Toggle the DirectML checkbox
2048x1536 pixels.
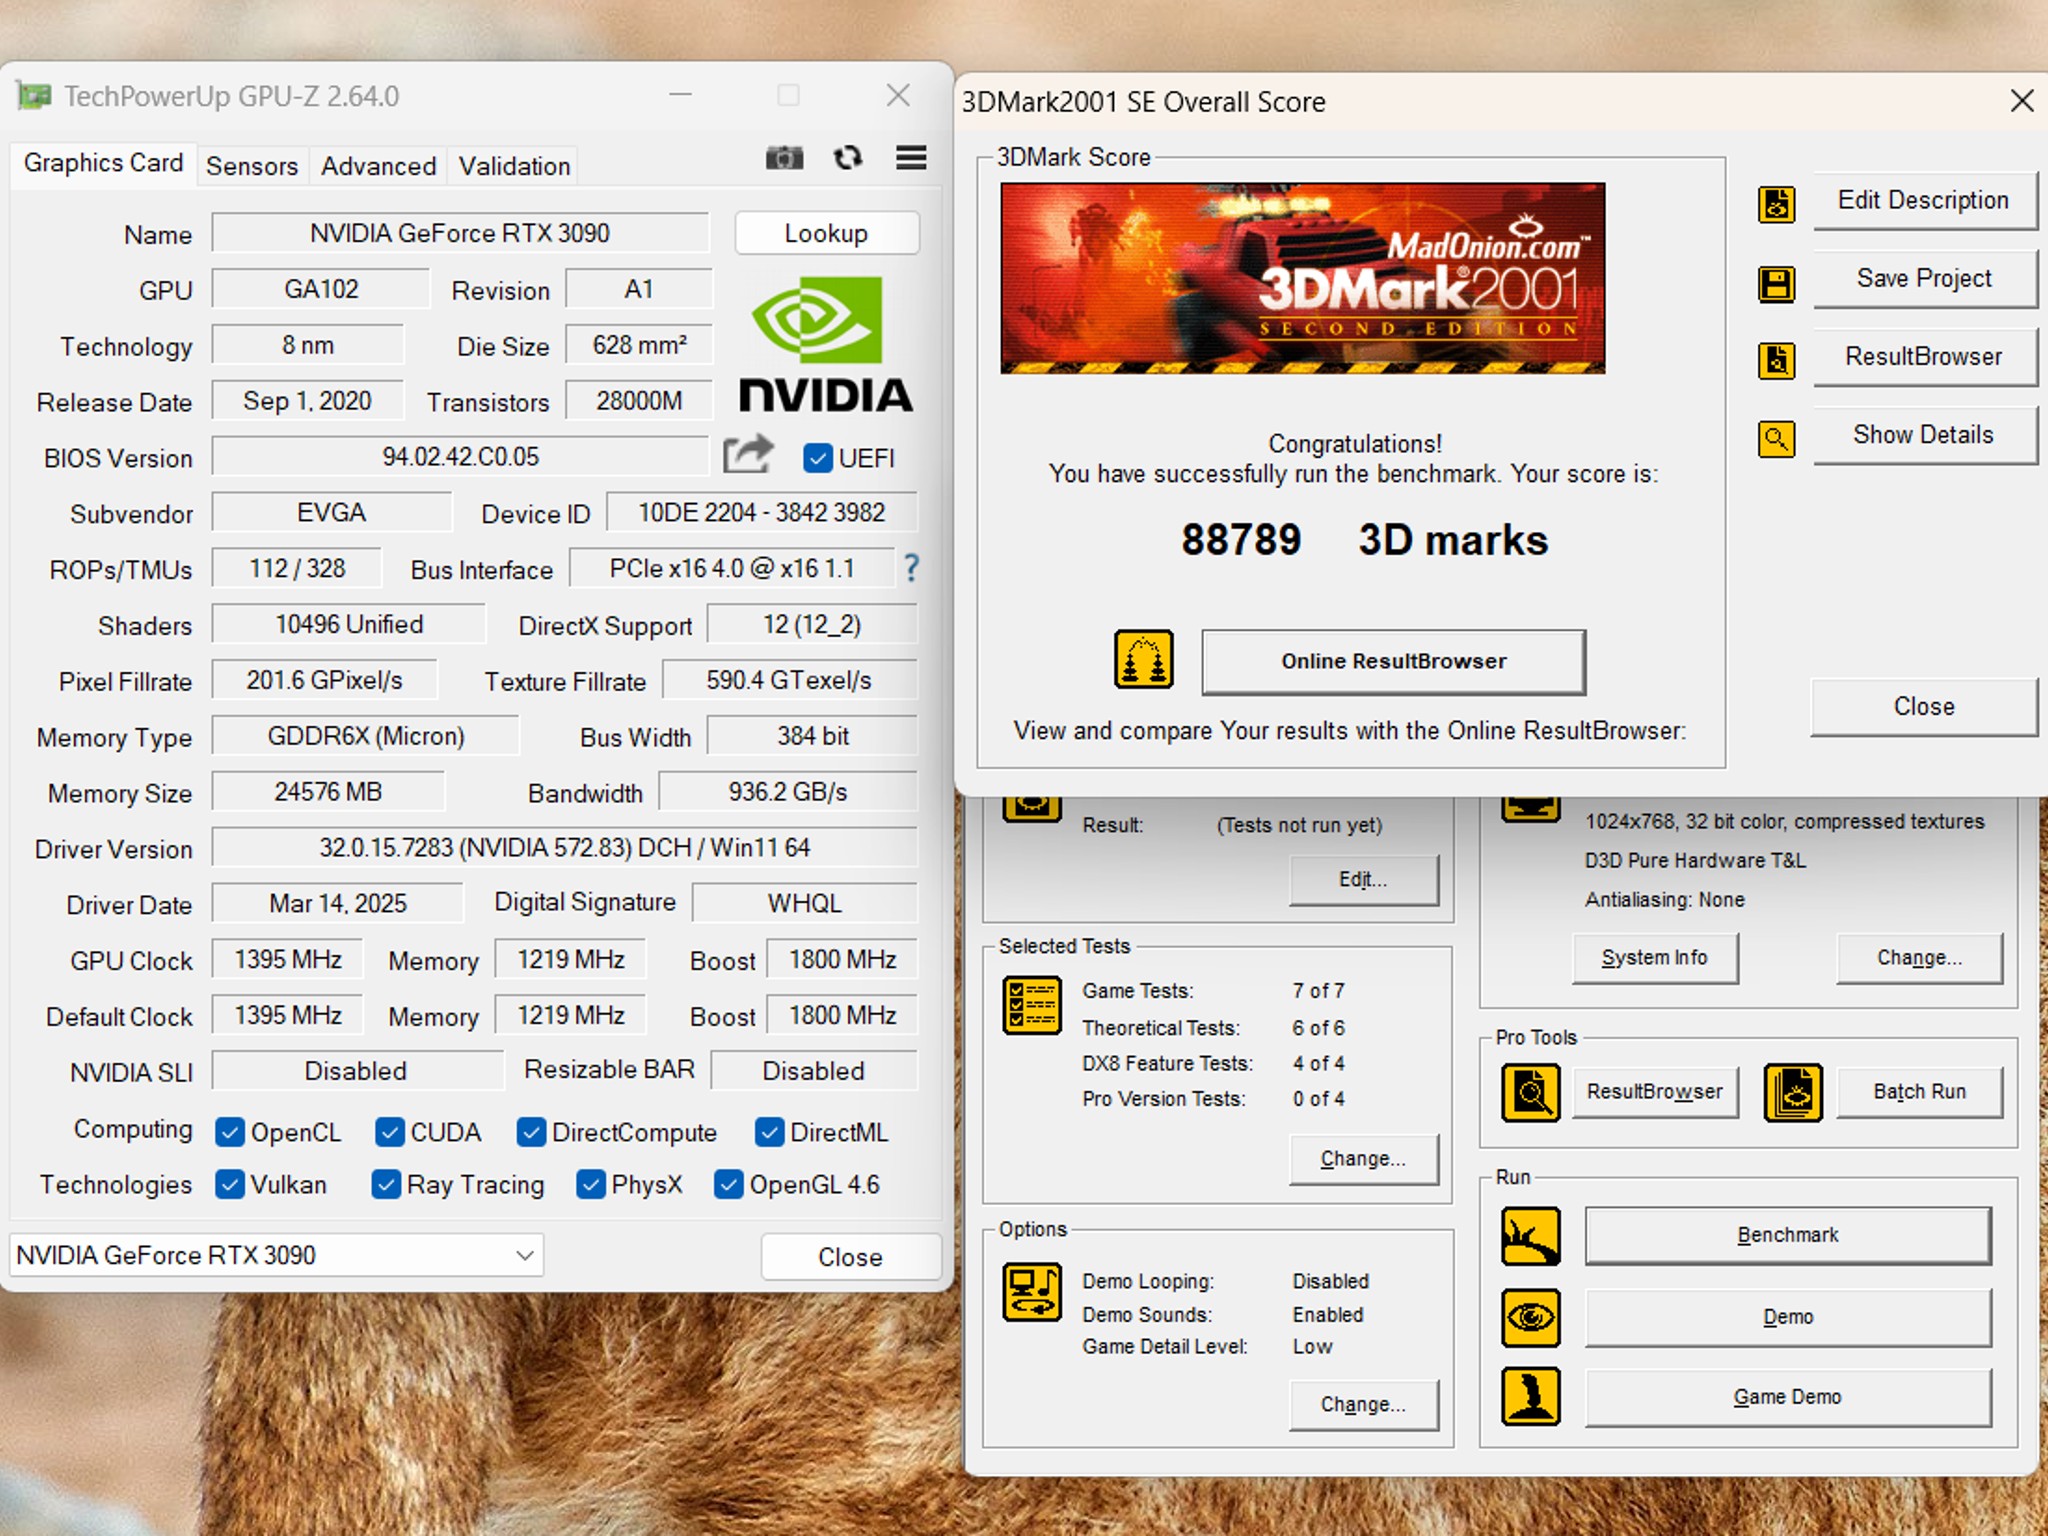(x=769, y=1132)
